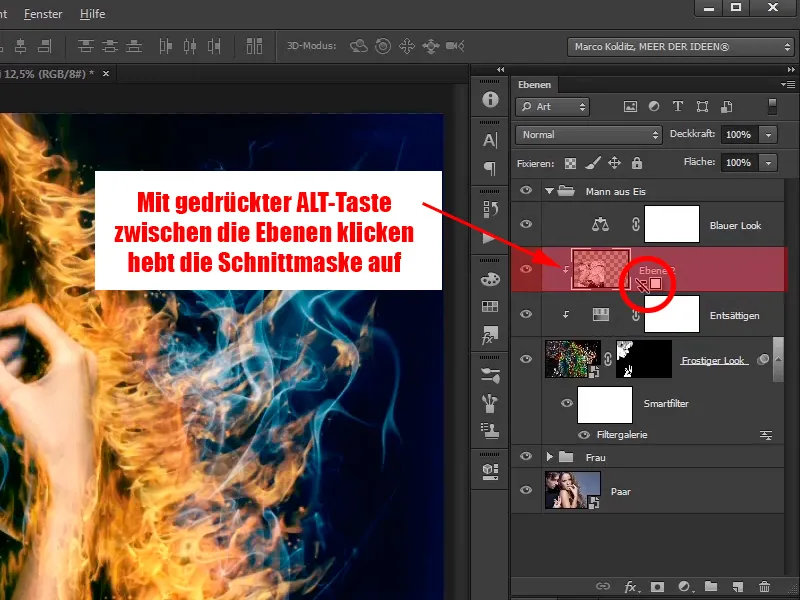The height and width of the screenshot is (600, 800).
Task: Open the layer filter type dropdown Art
Action: pos(553,107)
